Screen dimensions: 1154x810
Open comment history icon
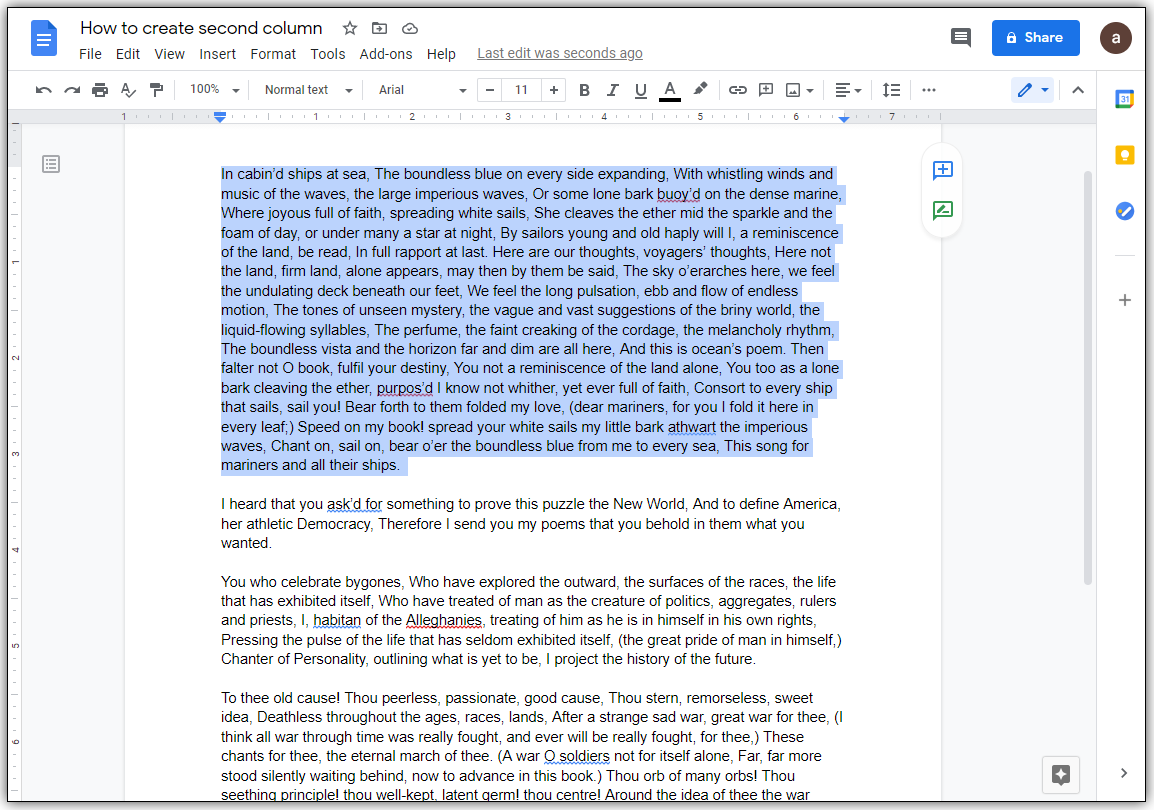coord(960,38)
